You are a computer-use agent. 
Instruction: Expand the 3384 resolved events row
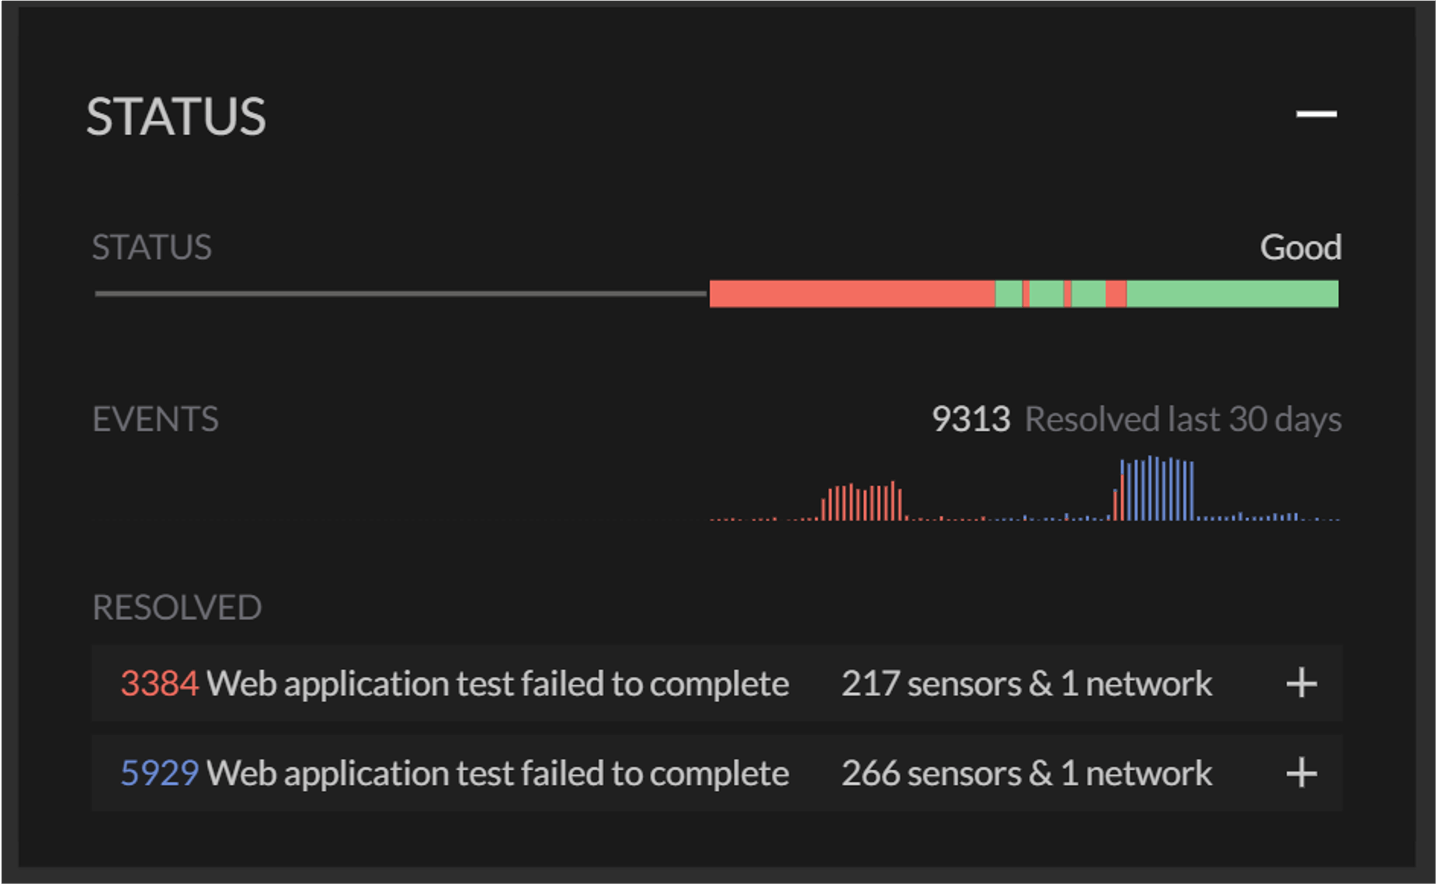[x=1301, y=684]
